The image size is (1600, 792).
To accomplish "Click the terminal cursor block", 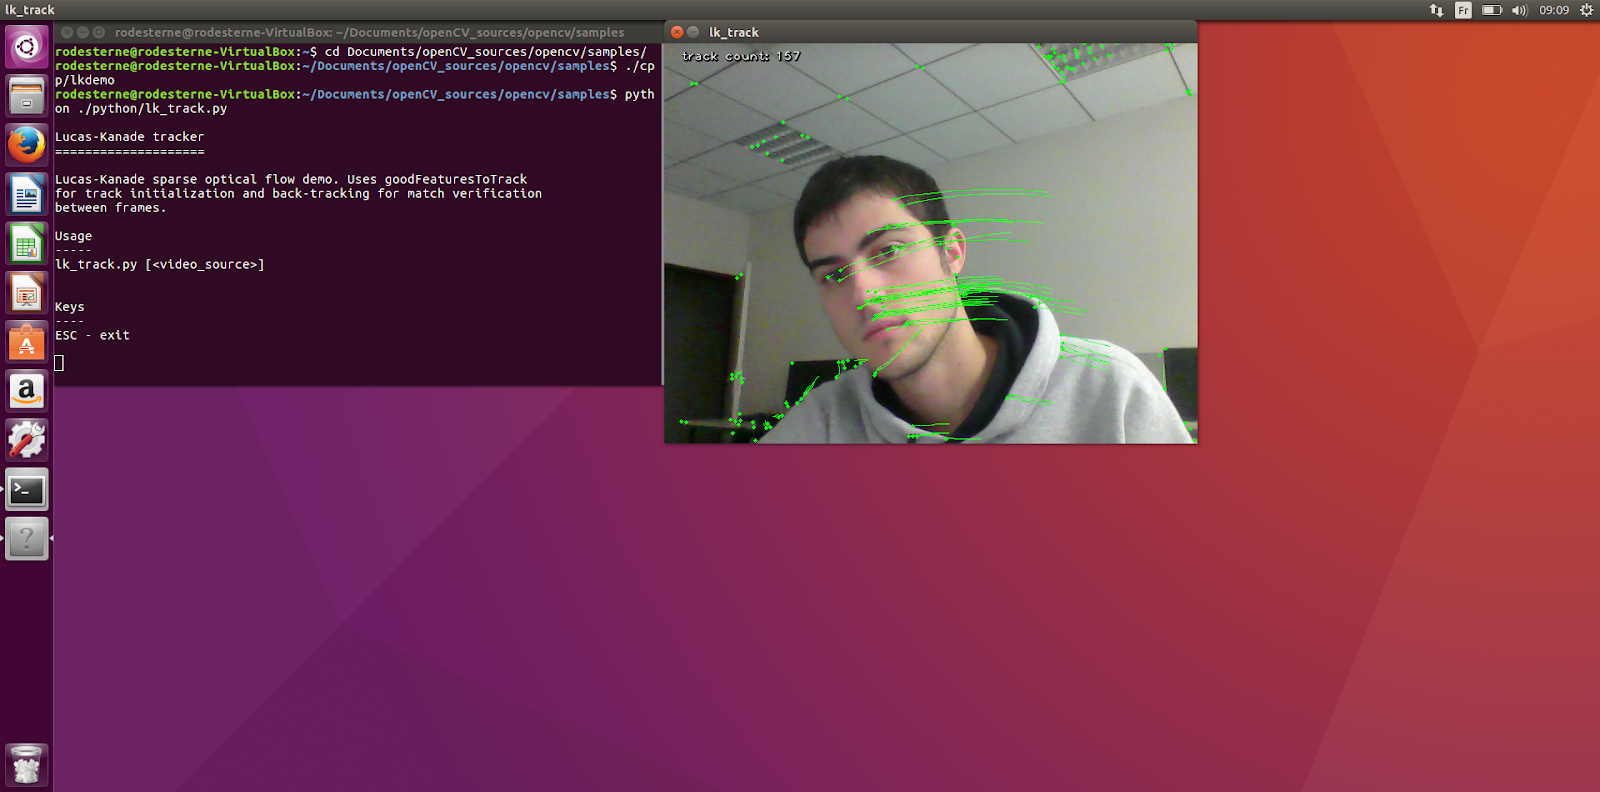I will click(x=59, y=363).
